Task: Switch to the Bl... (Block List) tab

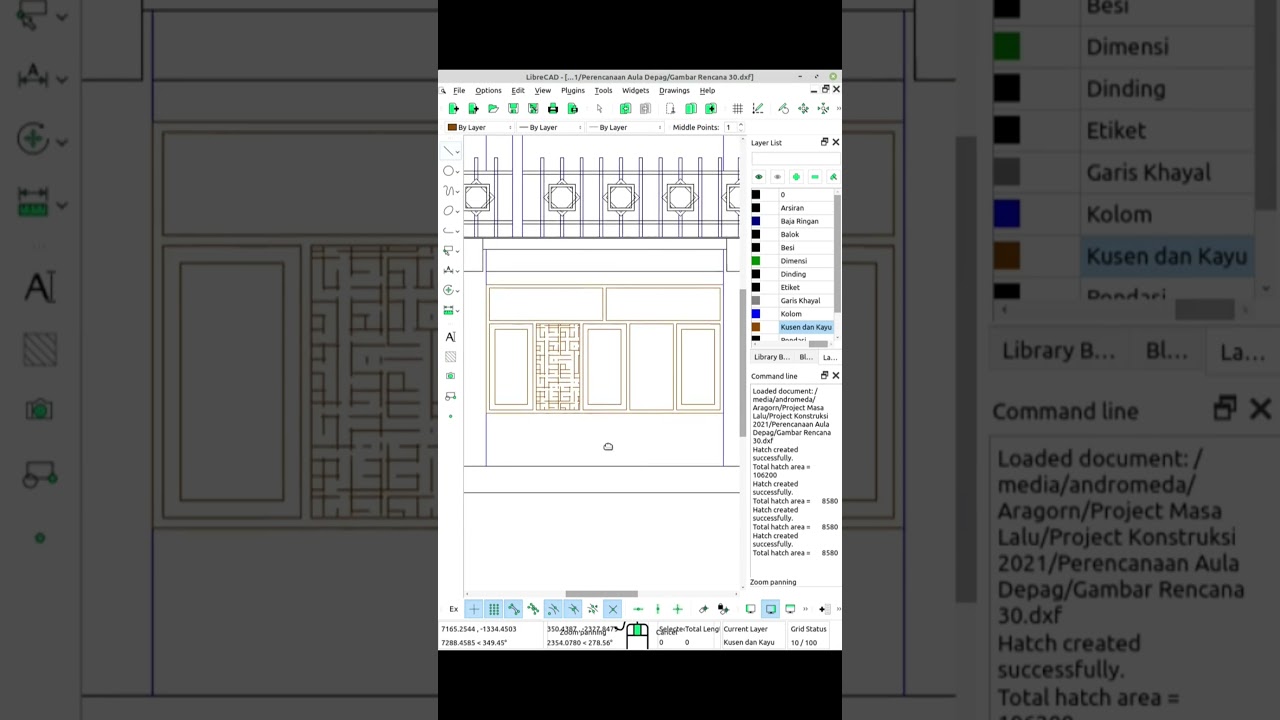Action: tap(805, 357)
